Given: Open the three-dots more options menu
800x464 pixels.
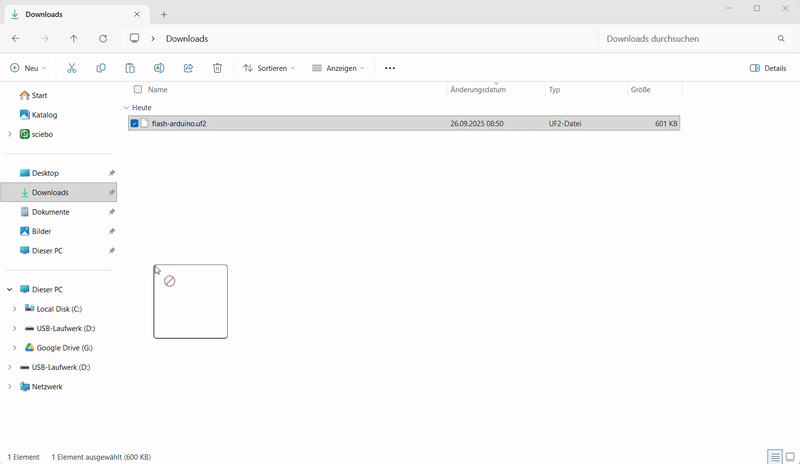Looking at the screenshot, I should 390,68.
